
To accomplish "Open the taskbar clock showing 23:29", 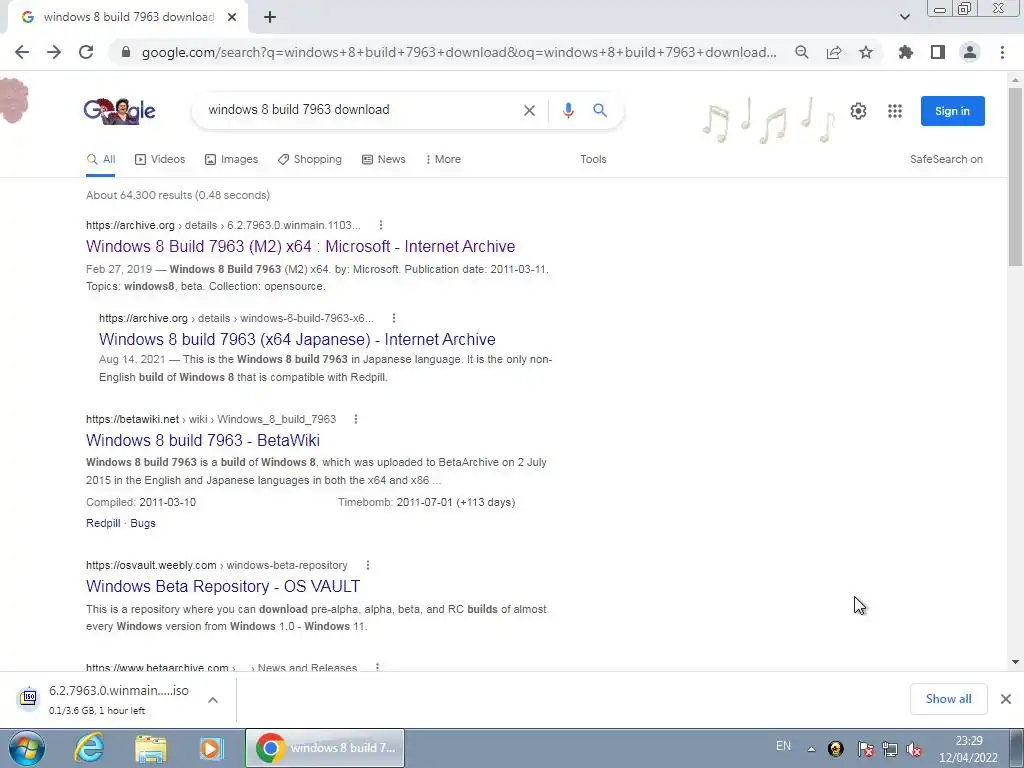I will [968, 749].
